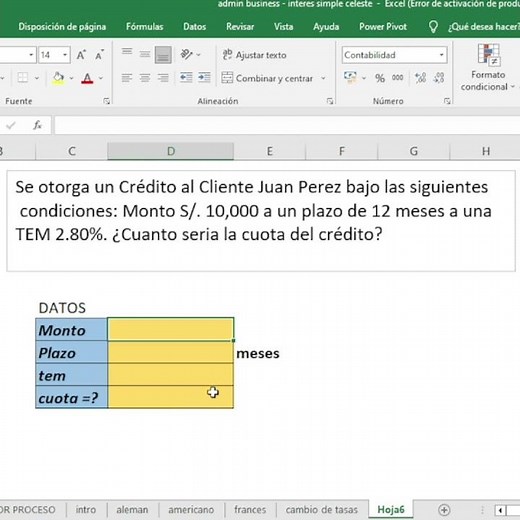Expand the font color dropdown arrow
Screen dimensions: 520x520
point(101,78)
